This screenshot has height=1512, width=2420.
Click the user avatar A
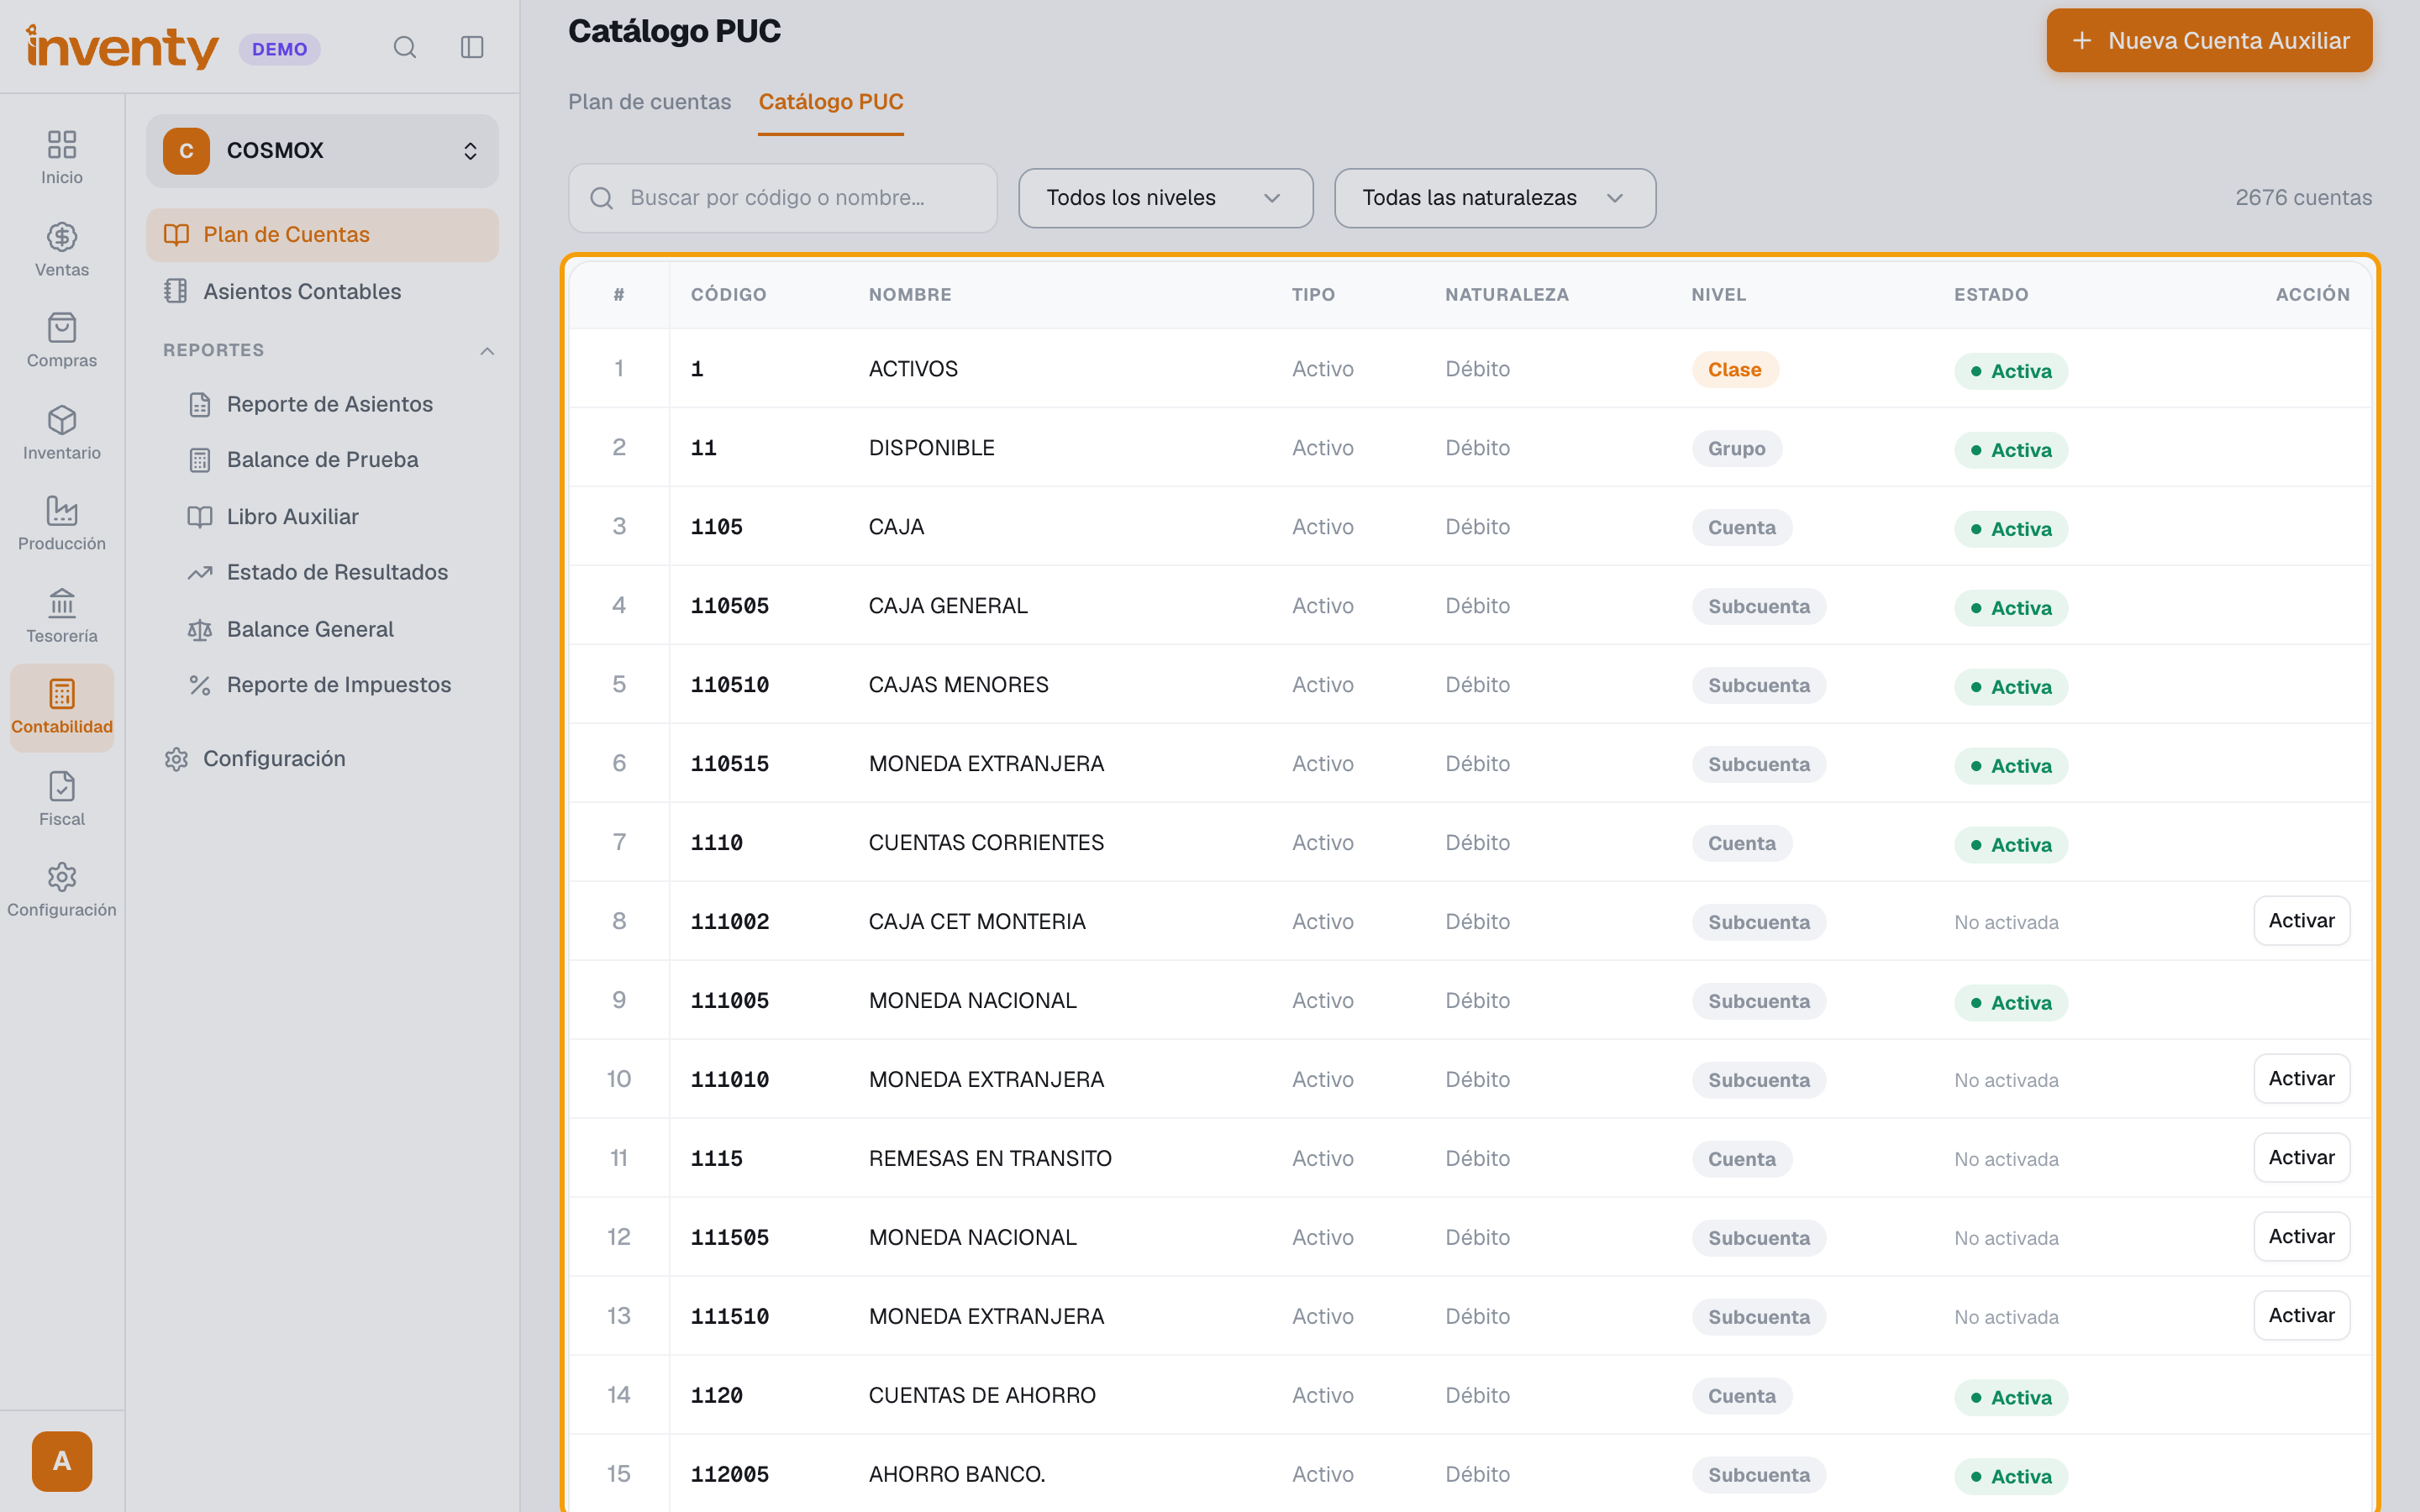point(62,1461)
